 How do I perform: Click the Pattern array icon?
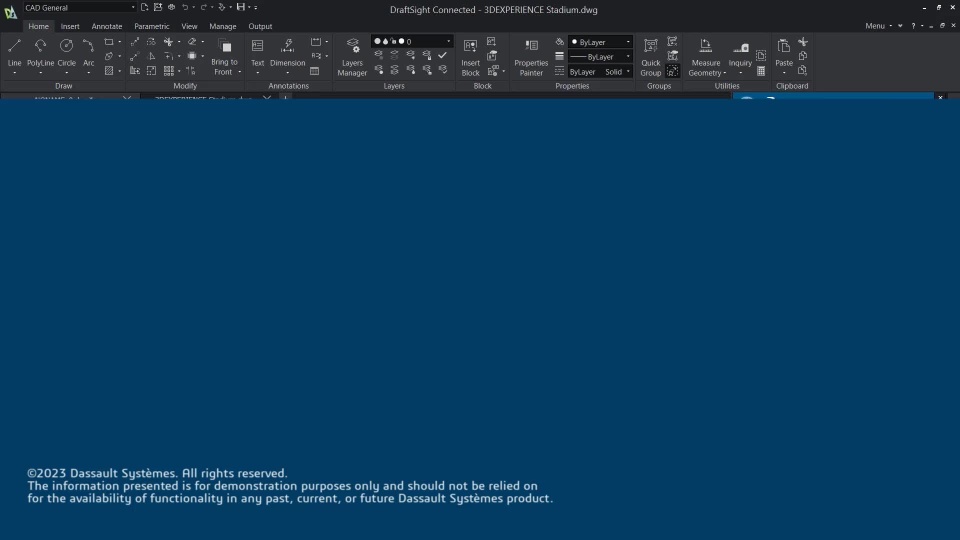click(x=168, y=71)
